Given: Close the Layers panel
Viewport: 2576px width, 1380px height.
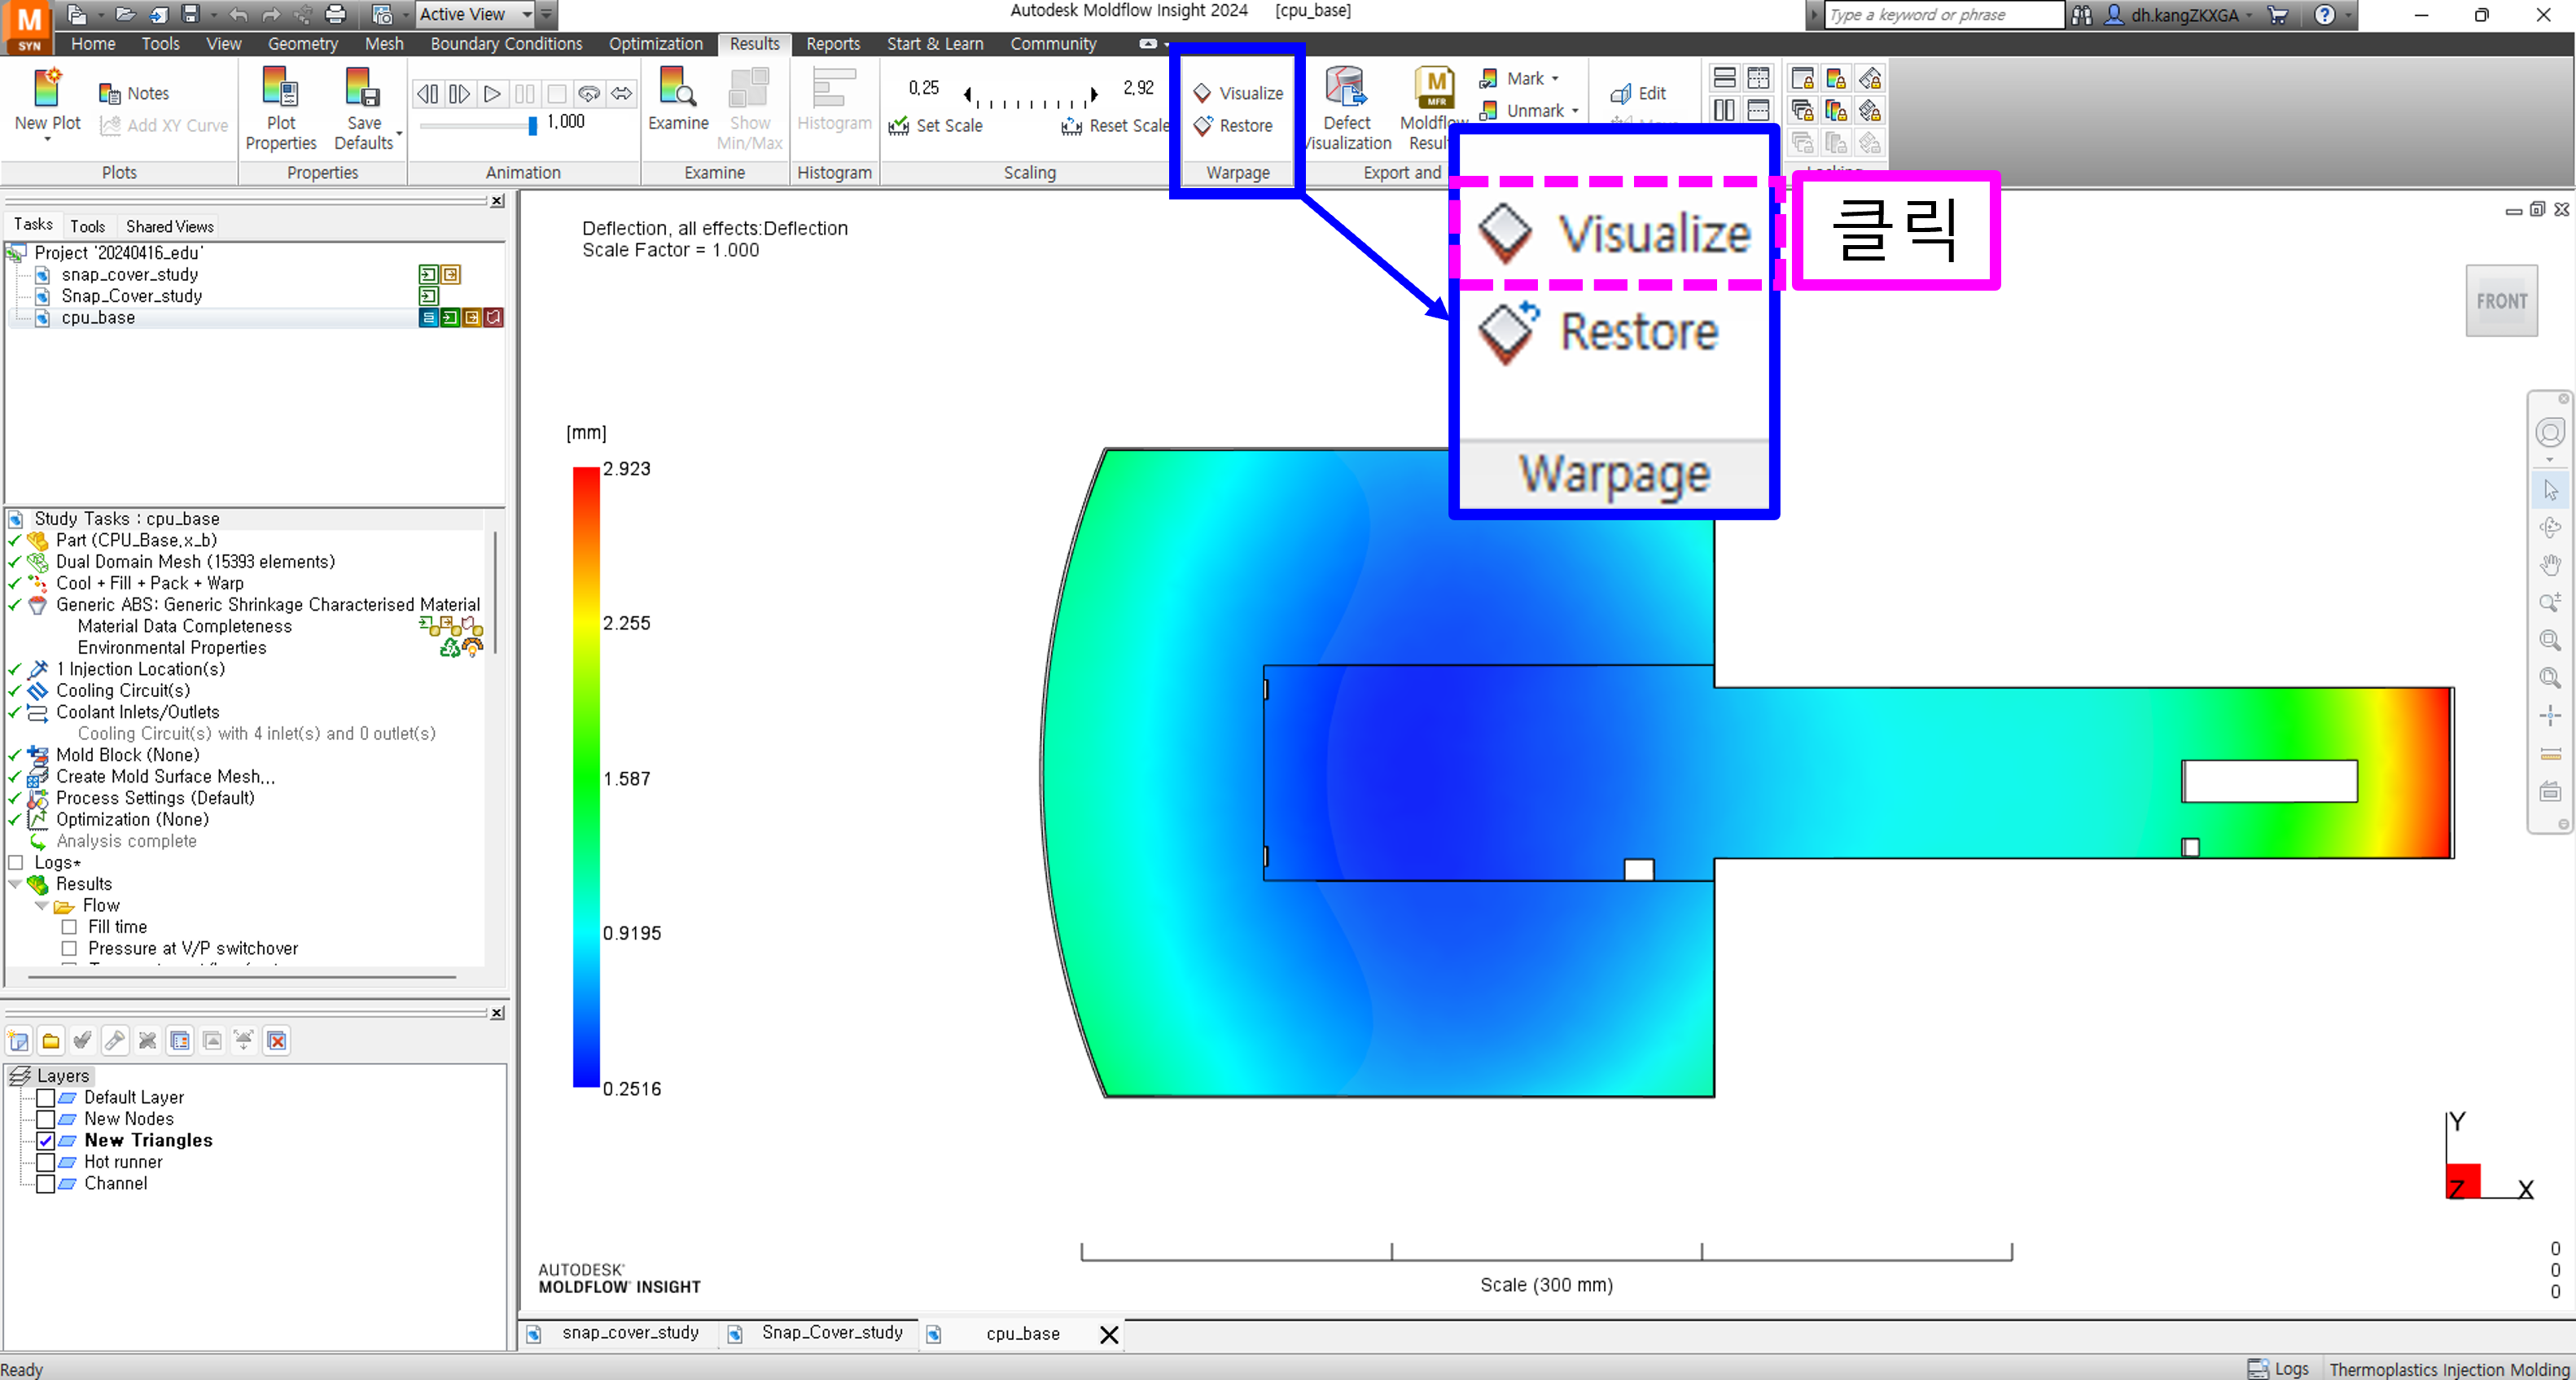Looking at the screenshot, I should (x=497, y=1013).
